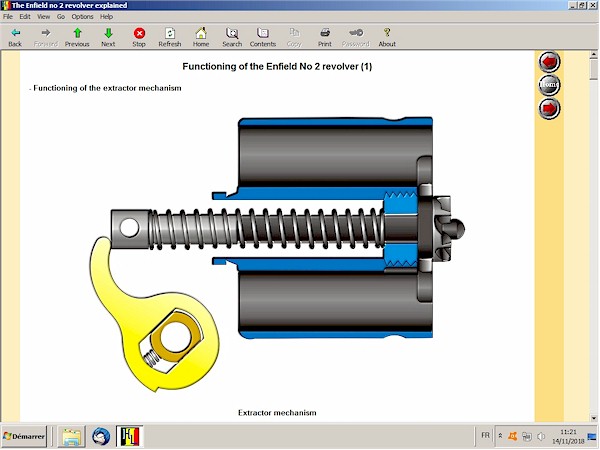The height and width of the screenshot is (450, 600).
Task: Open the View menu
Action: pos(43,16)
